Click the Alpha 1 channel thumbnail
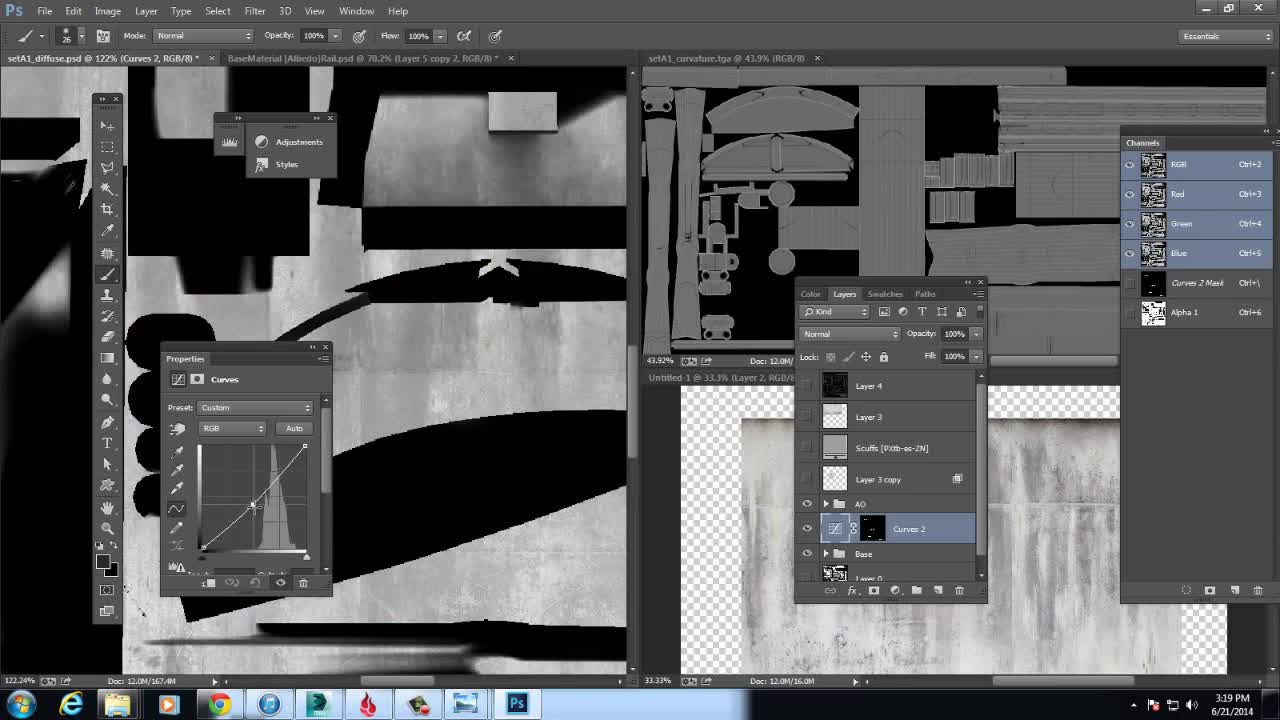The image size is (1280, 720). tap(1153, 313)
